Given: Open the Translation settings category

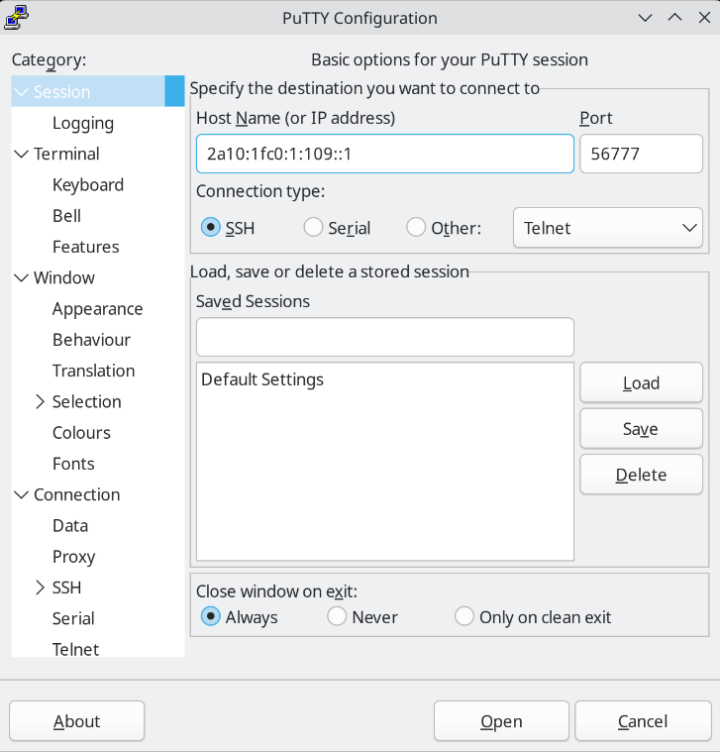Looking at the screenshot, I should tap(94, 371).
